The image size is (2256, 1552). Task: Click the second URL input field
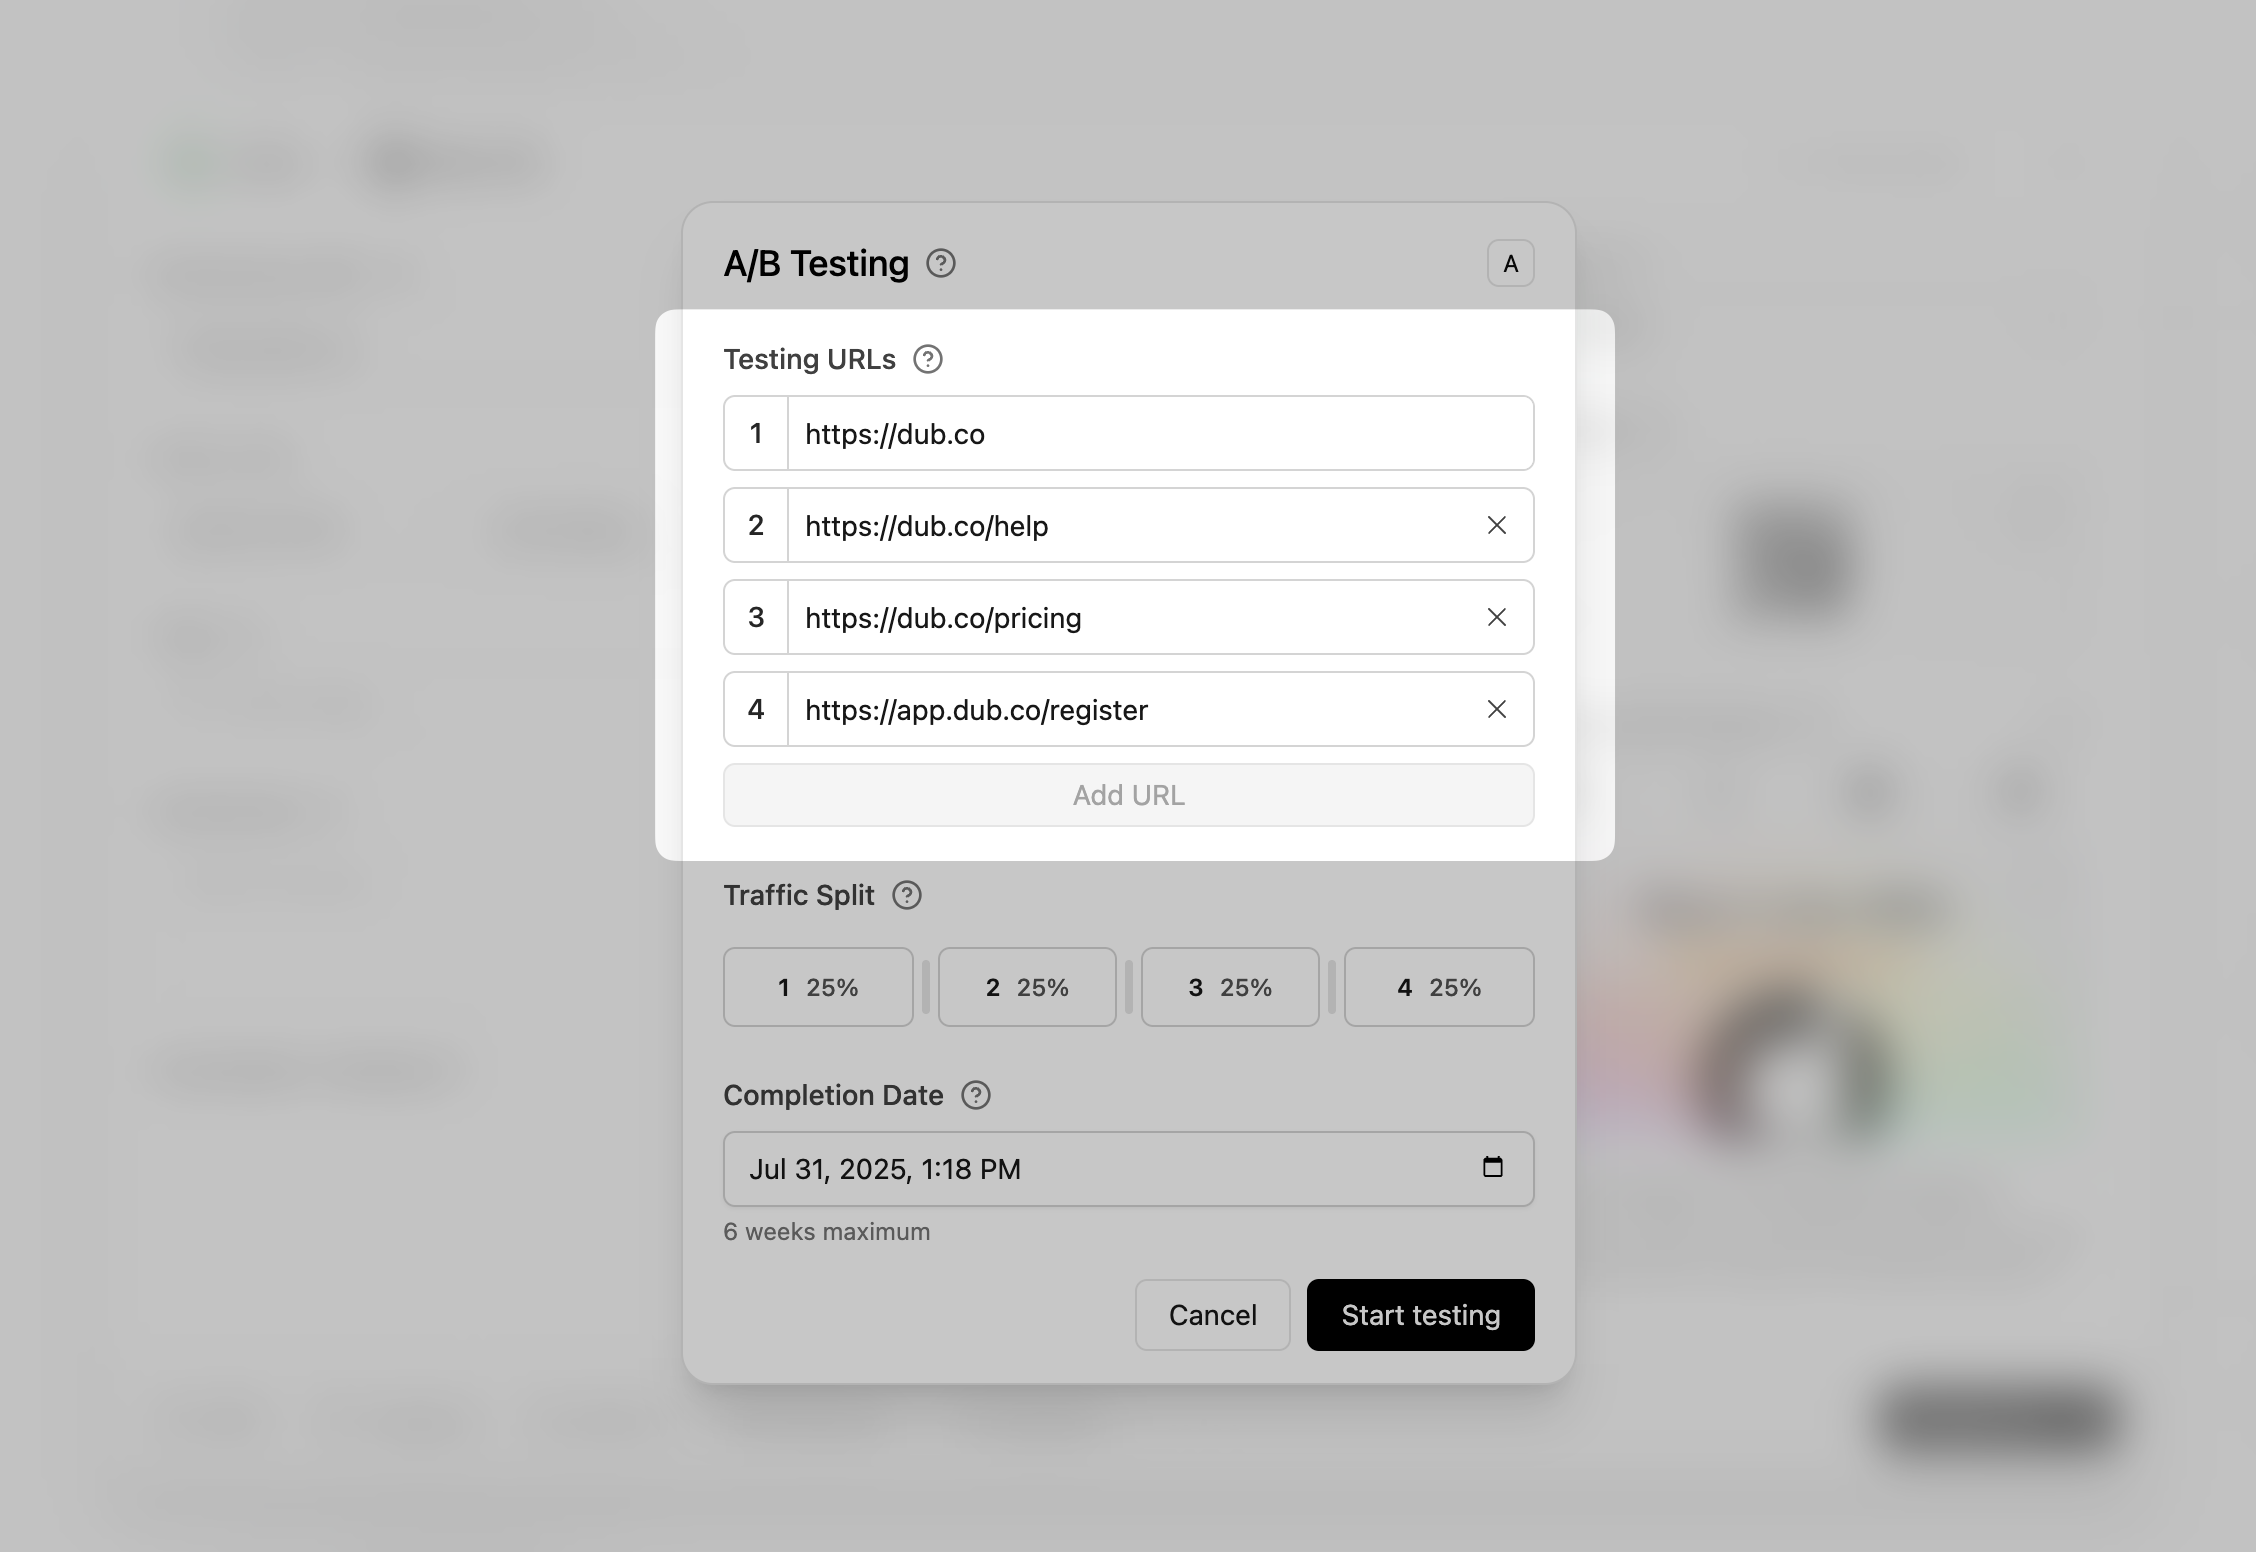point(1130,526)
